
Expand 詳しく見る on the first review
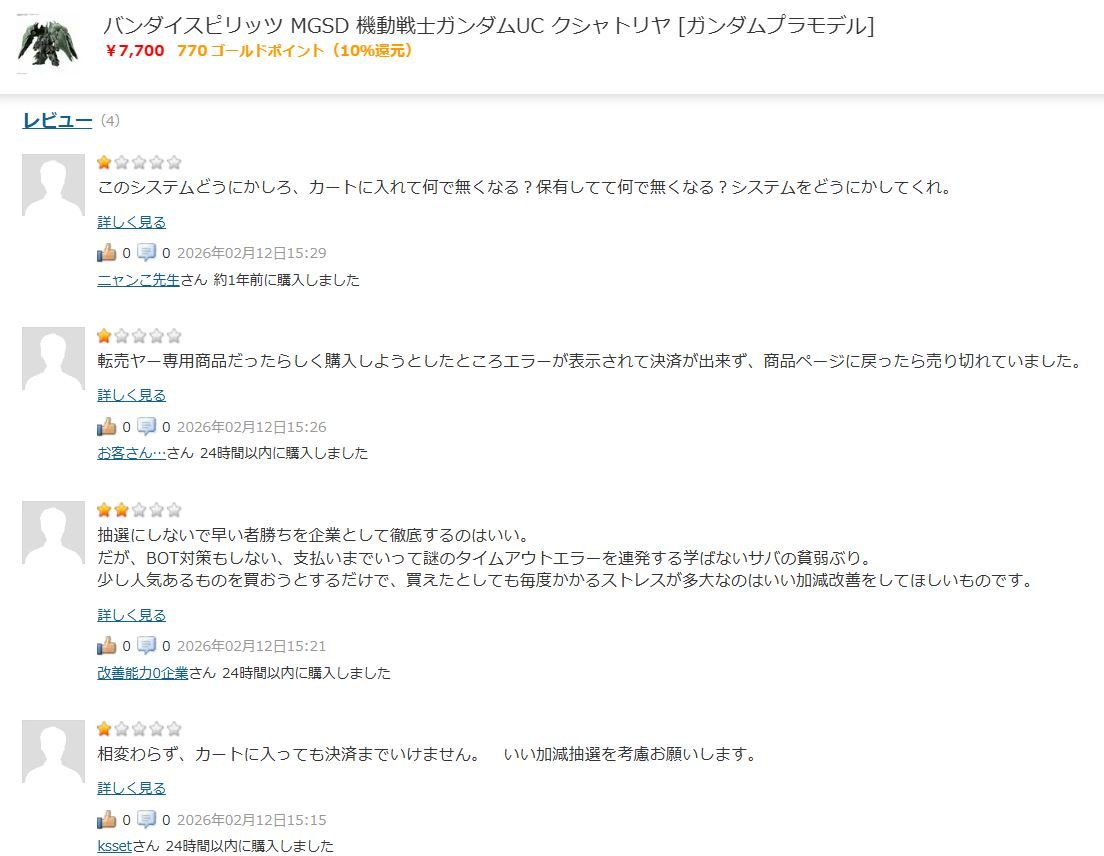click(x=132, y=222)
